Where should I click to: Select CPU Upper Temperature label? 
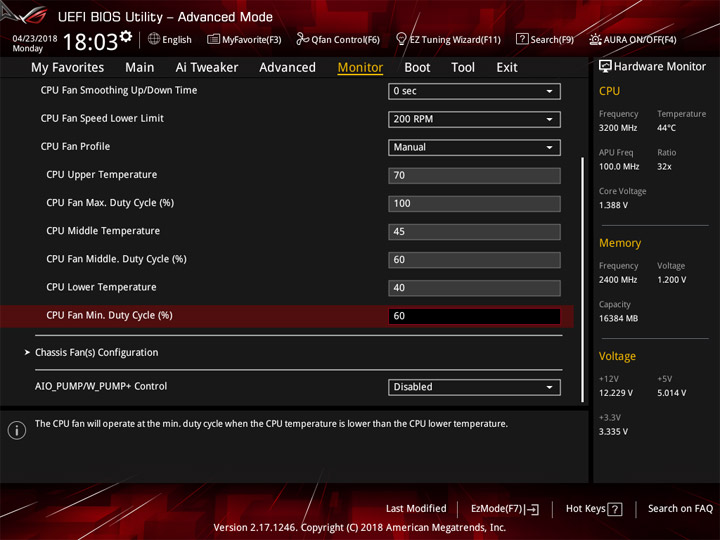[x=101, y=174]
